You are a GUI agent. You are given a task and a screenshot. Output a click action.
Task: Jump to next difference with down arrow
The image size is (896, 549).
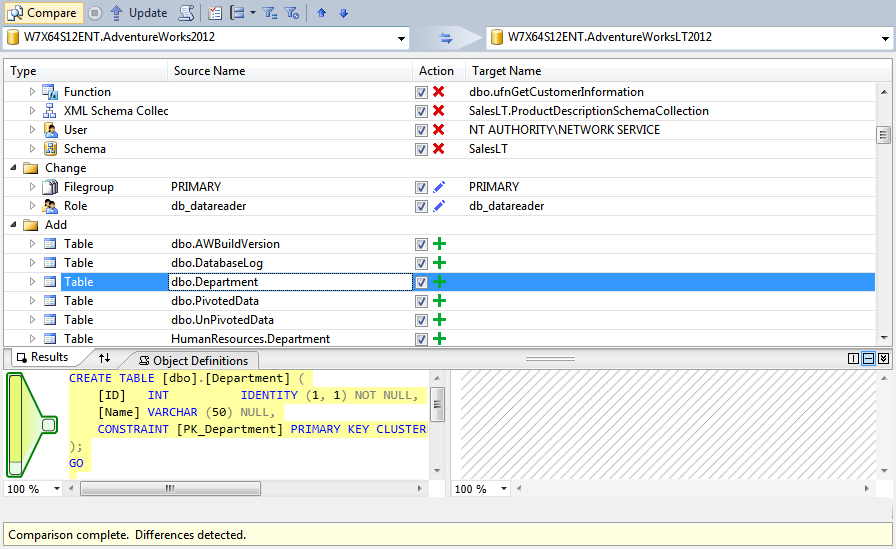pos(343,13)
